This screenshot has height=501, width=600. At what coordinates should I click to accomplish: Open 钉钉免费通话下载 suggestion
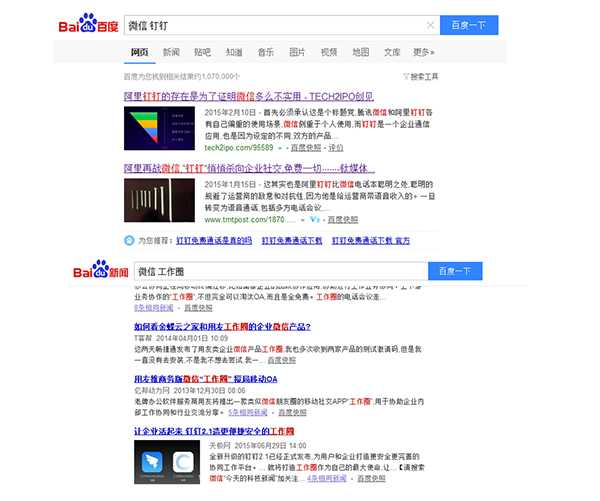(292, 240)
